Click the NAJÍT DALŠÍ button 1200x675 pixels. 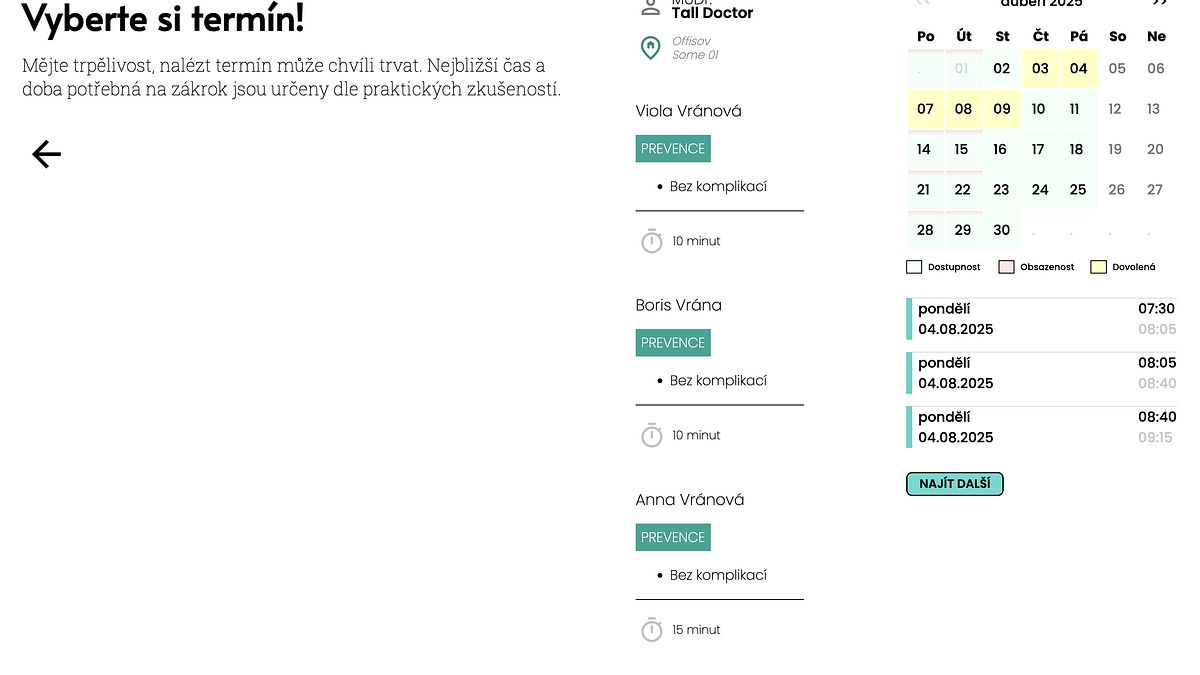coord(955,484)
